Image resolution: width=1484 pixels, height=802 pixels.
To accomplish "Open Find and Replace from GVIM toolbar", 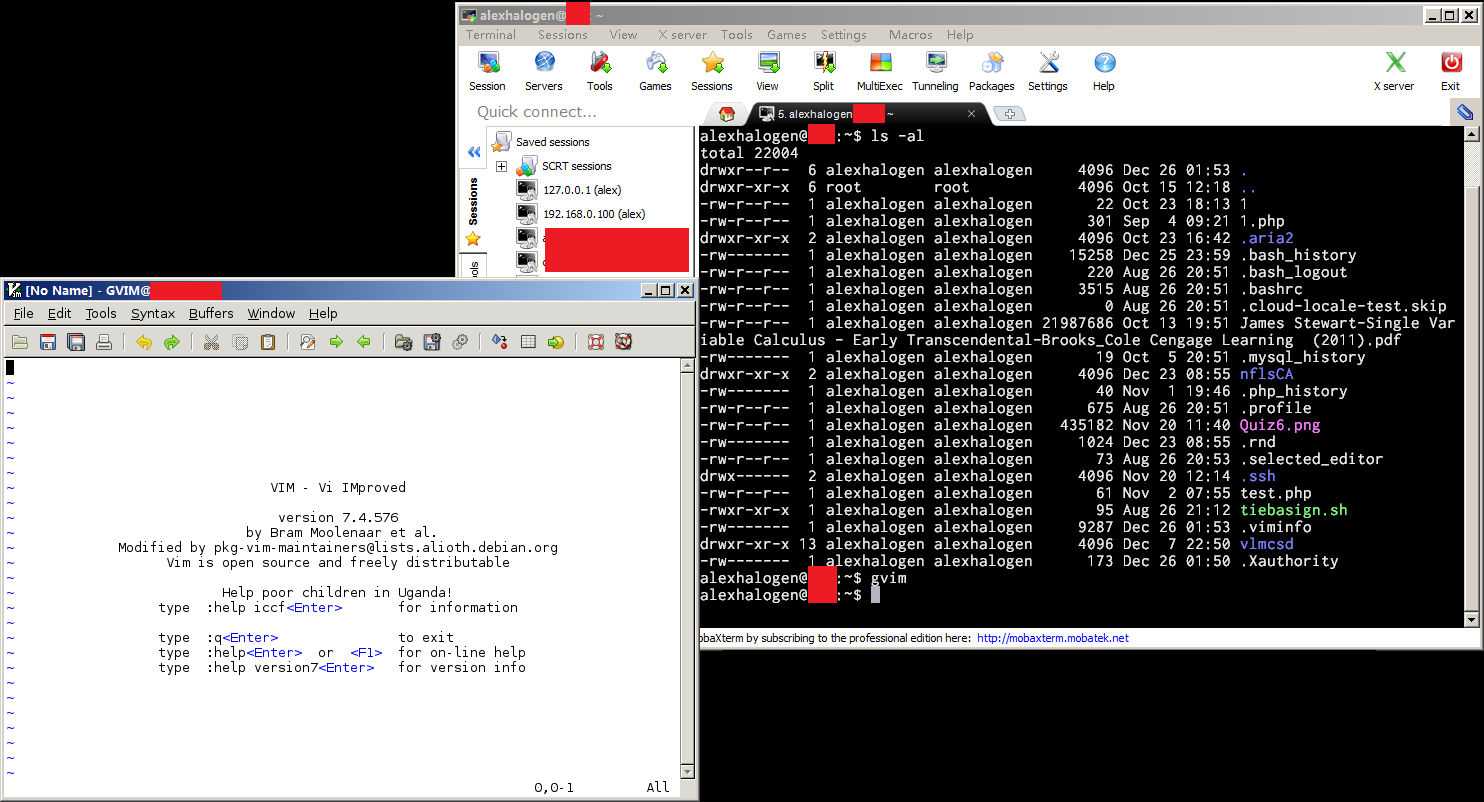I will coord(308,342).
